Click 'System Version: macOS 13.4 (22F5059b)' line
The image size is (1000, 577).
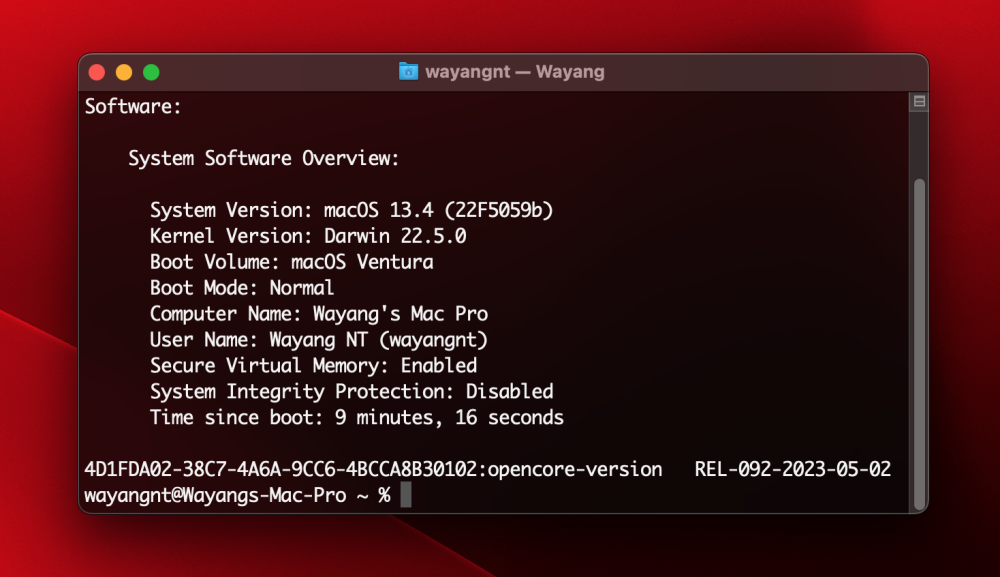(x=351, y=210)
